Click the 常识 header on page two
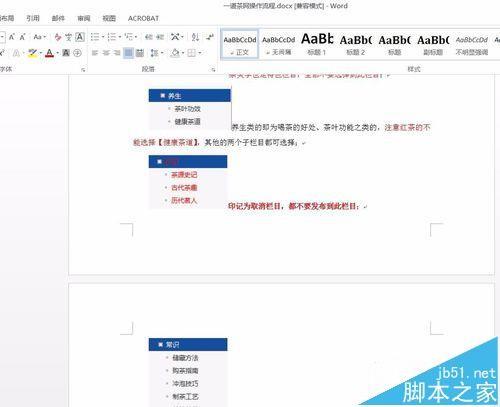The image size is (500, 407). click(188, 345)
